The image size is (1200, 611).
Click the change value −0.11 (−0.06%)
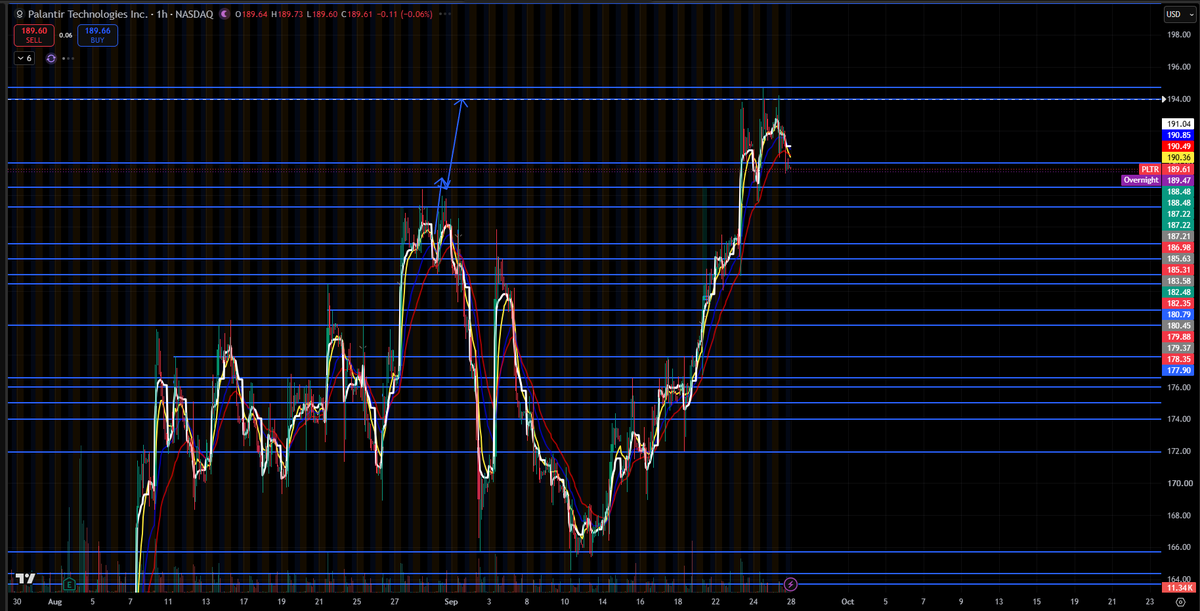(403, 13)
